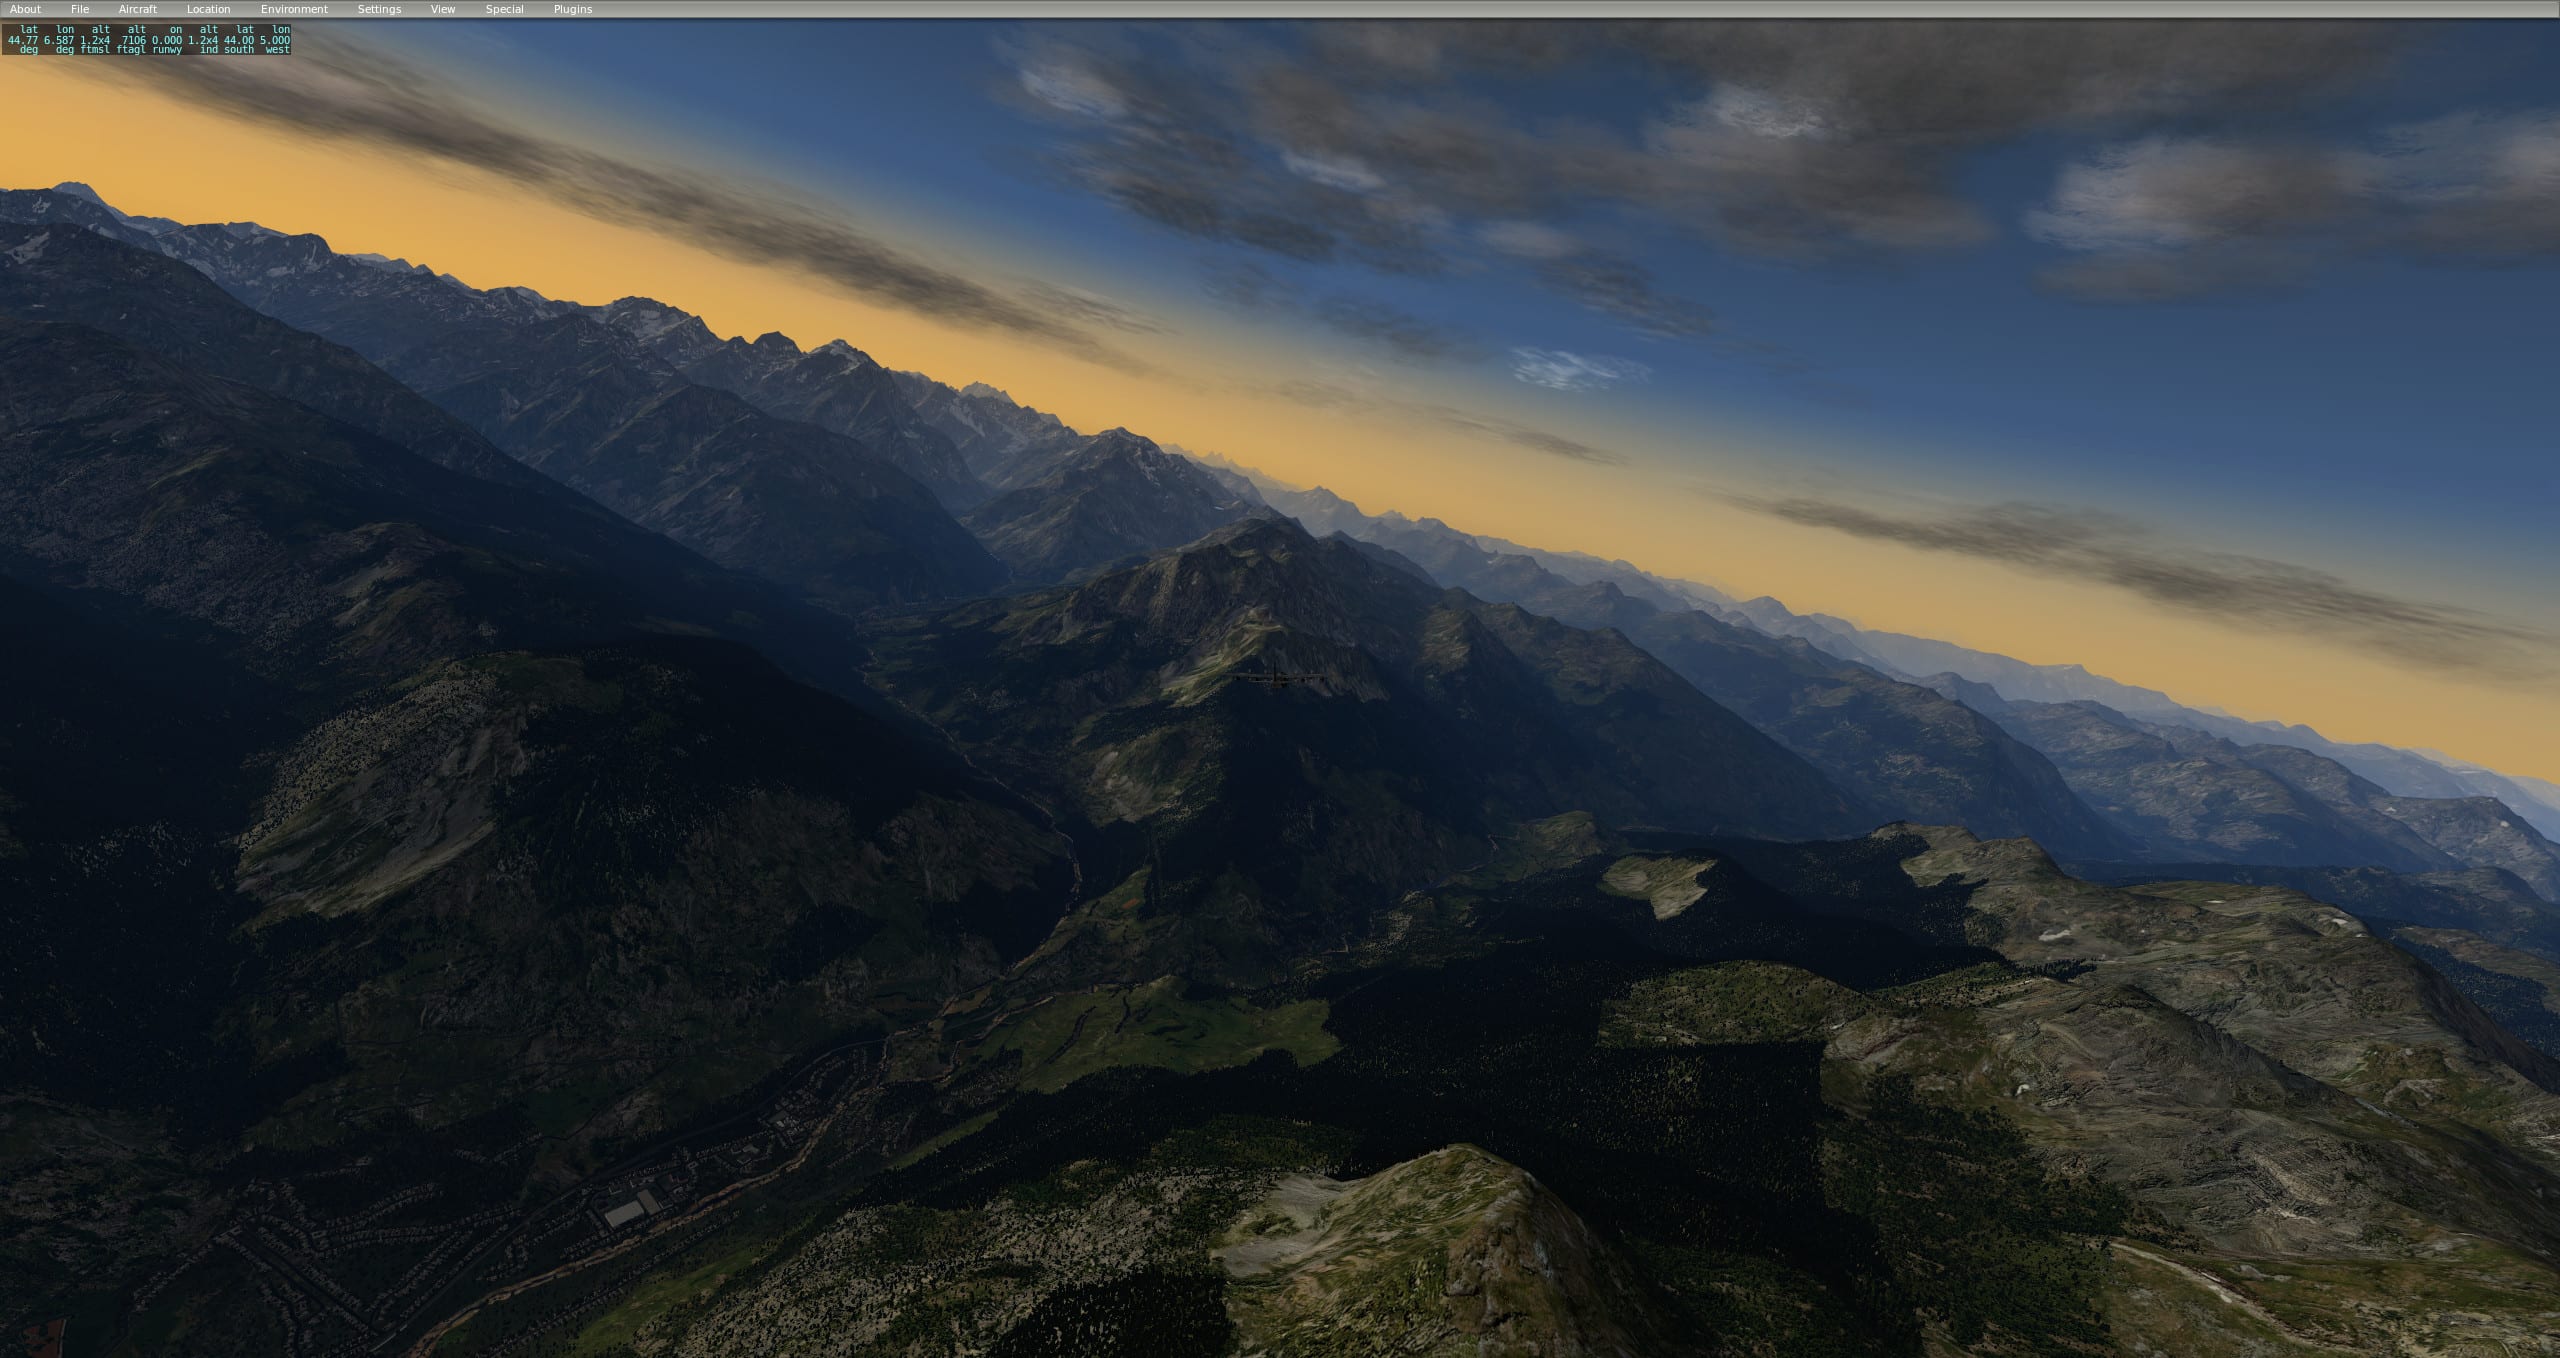Click the lon west 5.000 readout

pyautogui.click(x=275, y=40)
